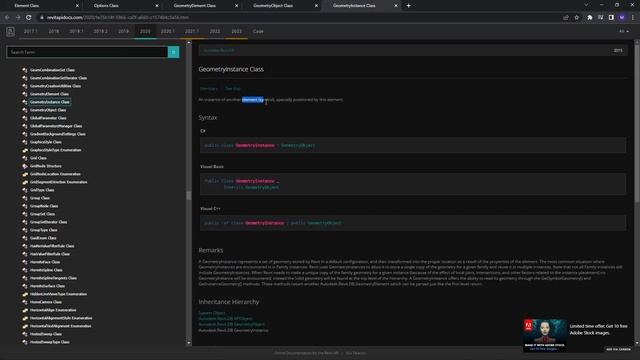The height and width of the screenshot is (360, 640).
Task: Open Autodesk.Revit.DB.GeometryObject hierarchy link
Action: tap(231, 324)
